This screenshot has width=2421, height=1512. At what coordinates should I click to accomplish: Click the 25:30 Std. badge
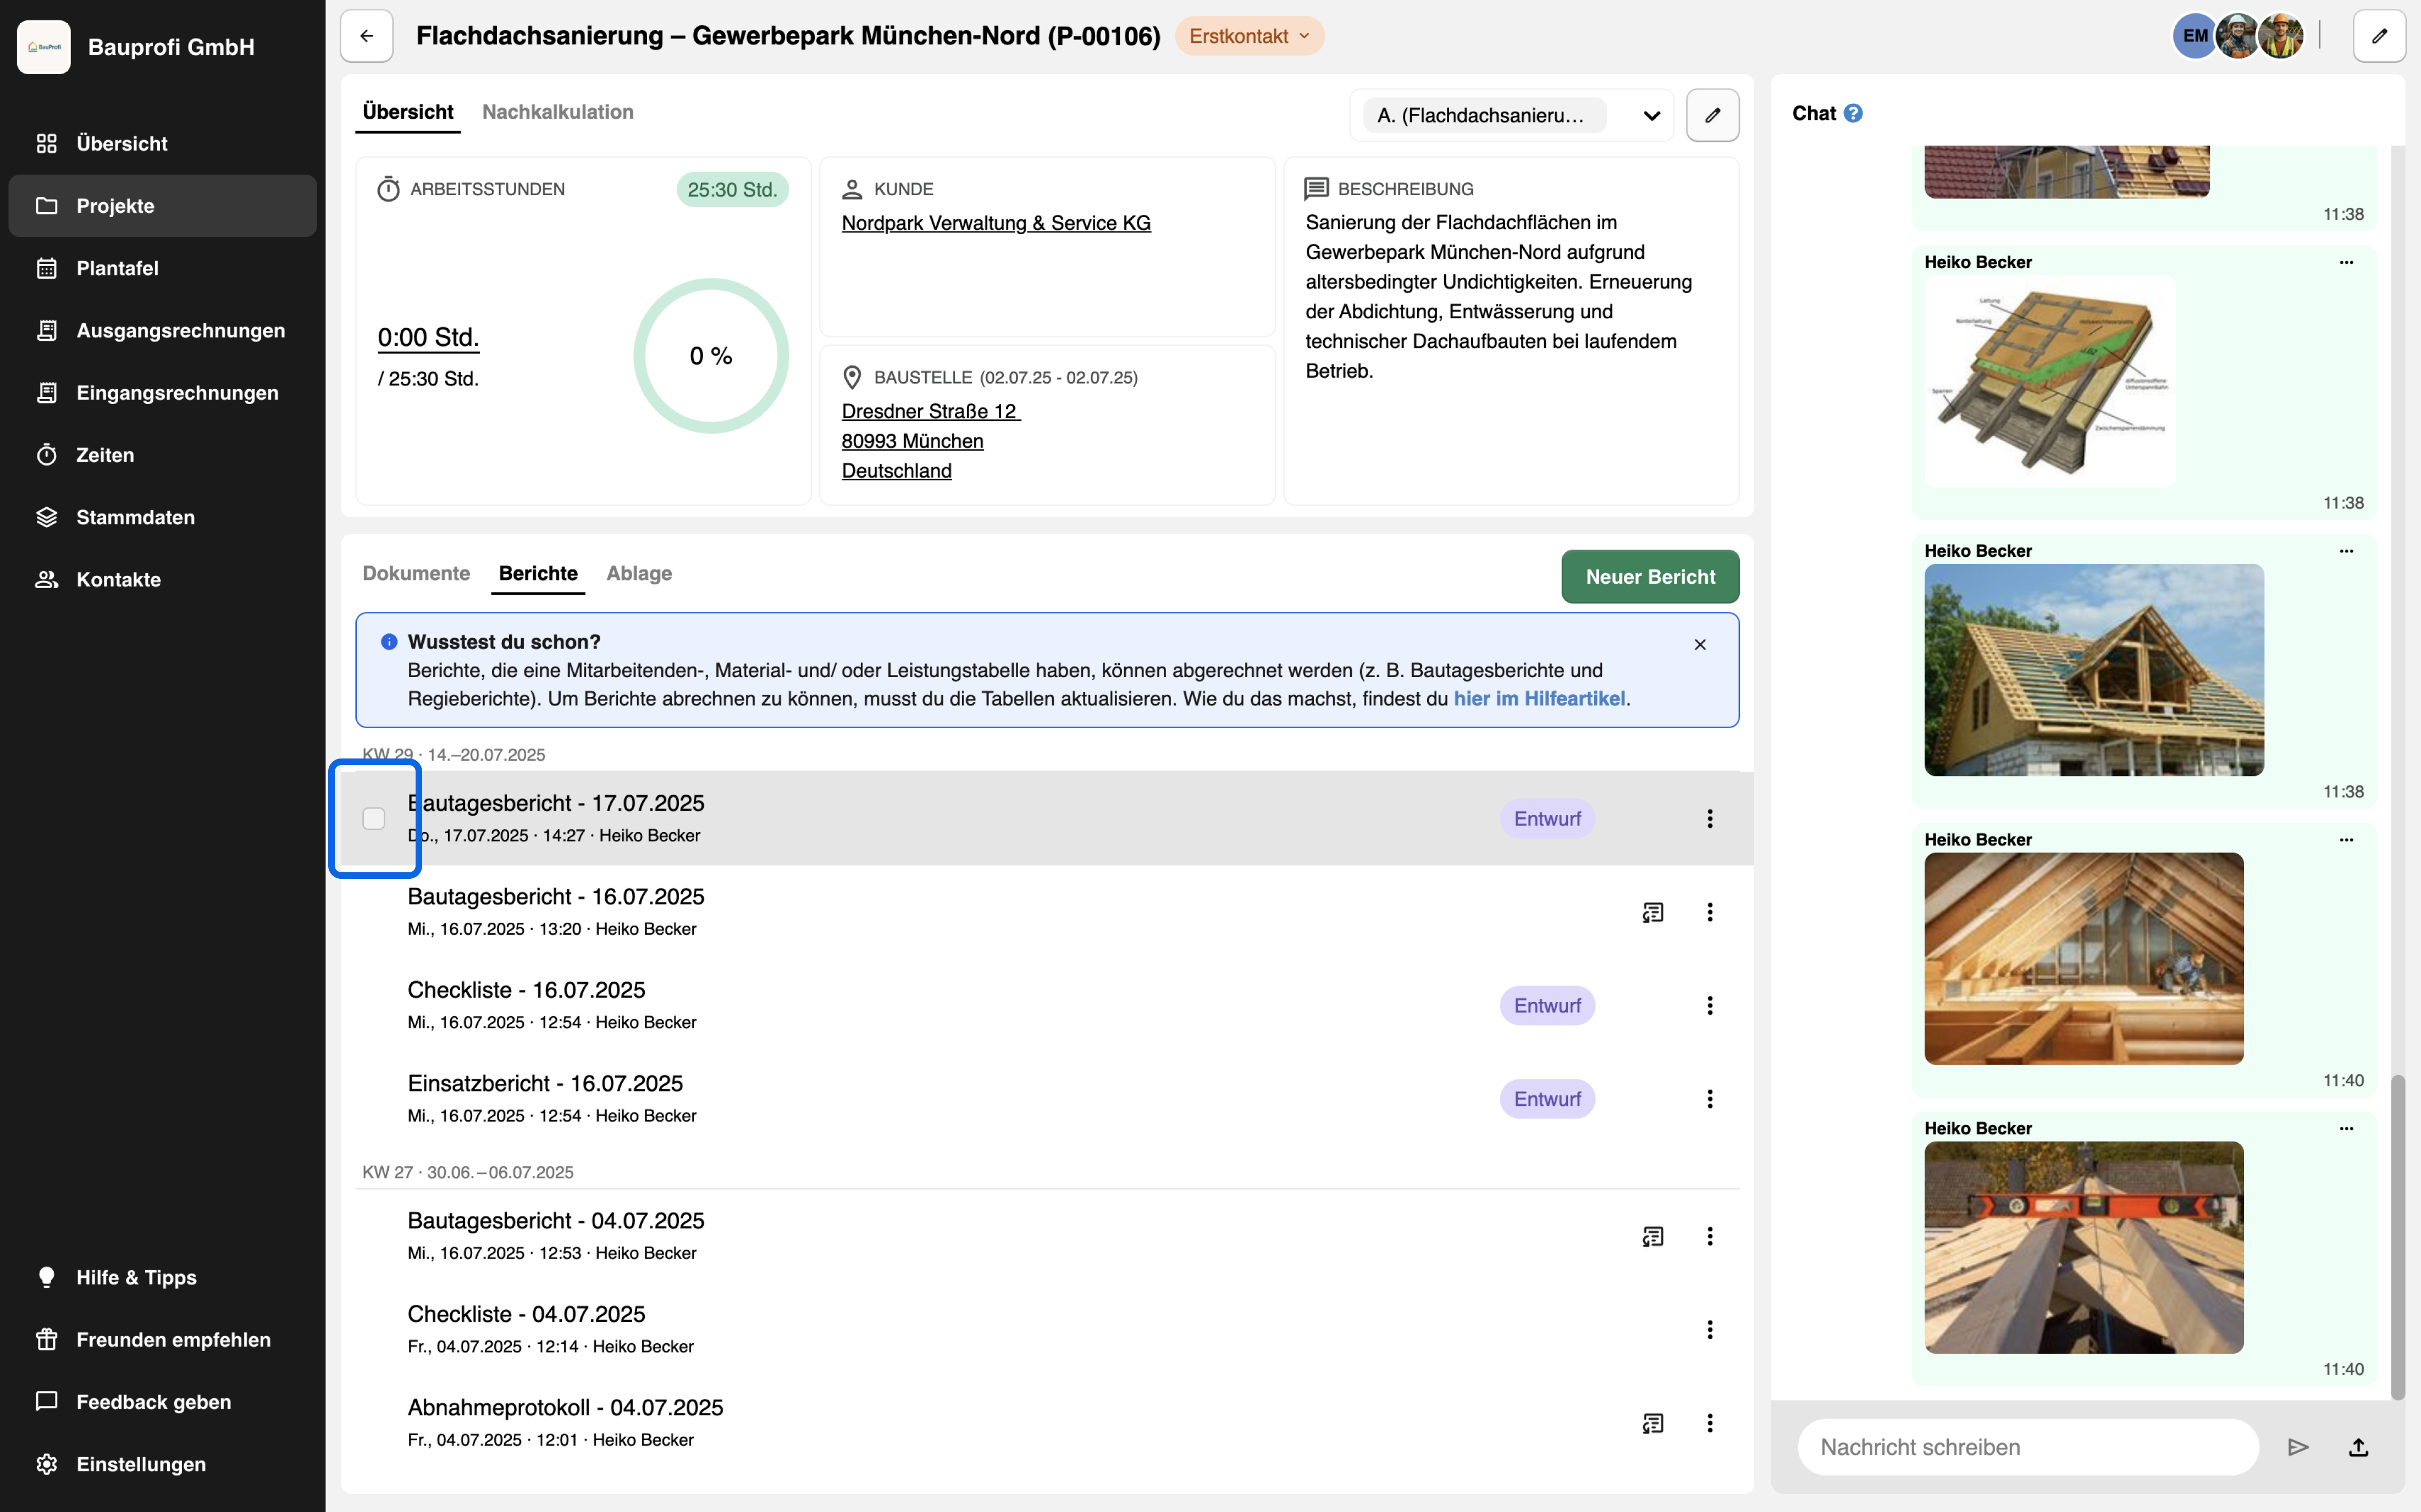click(x=732, y=189)
